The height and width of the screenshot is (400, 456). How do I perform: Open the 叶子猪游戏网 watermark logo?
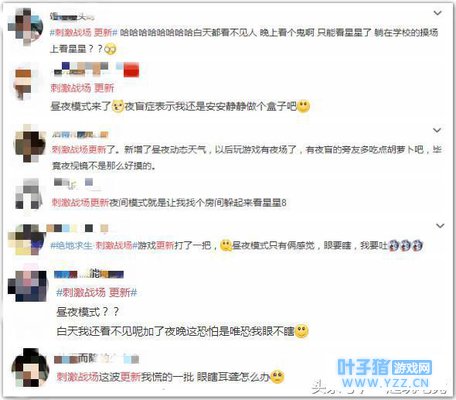point(385,373)
